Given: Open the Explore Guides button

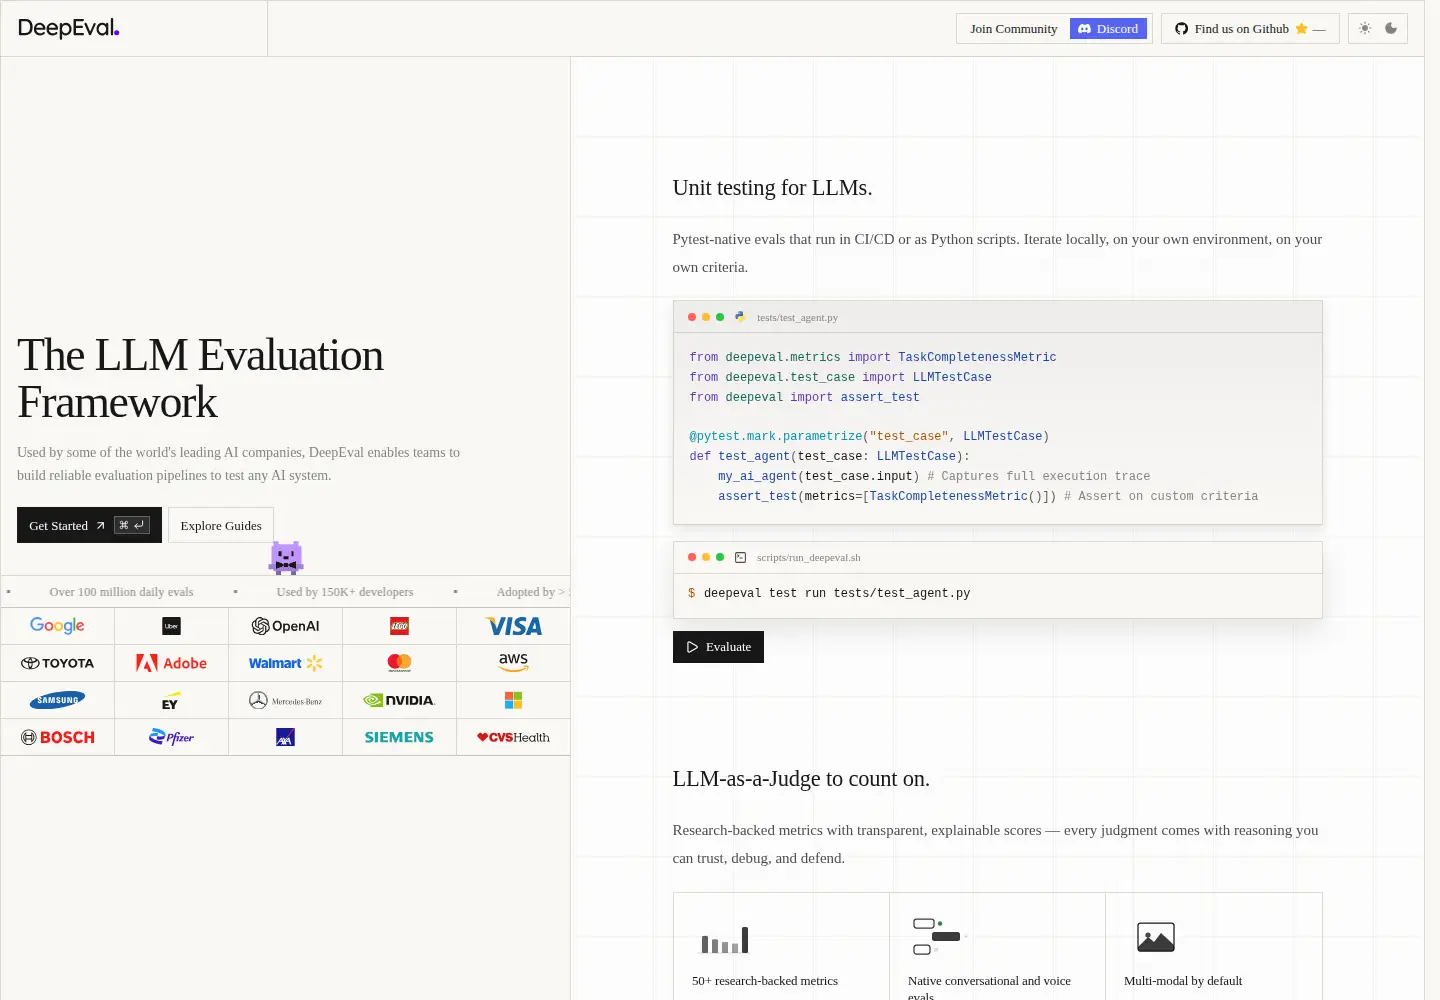Looking at the screenshot, I should point(221,525).
